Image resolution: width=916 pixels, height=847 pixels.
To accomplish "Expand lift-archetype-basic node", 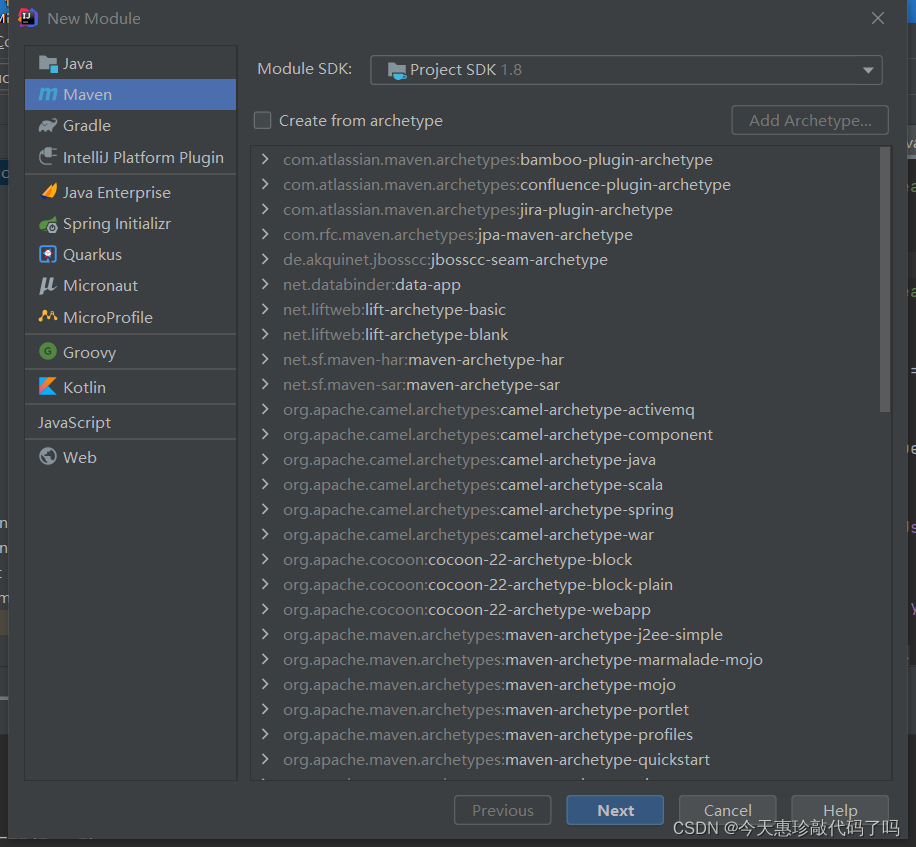I will [265, 309].
